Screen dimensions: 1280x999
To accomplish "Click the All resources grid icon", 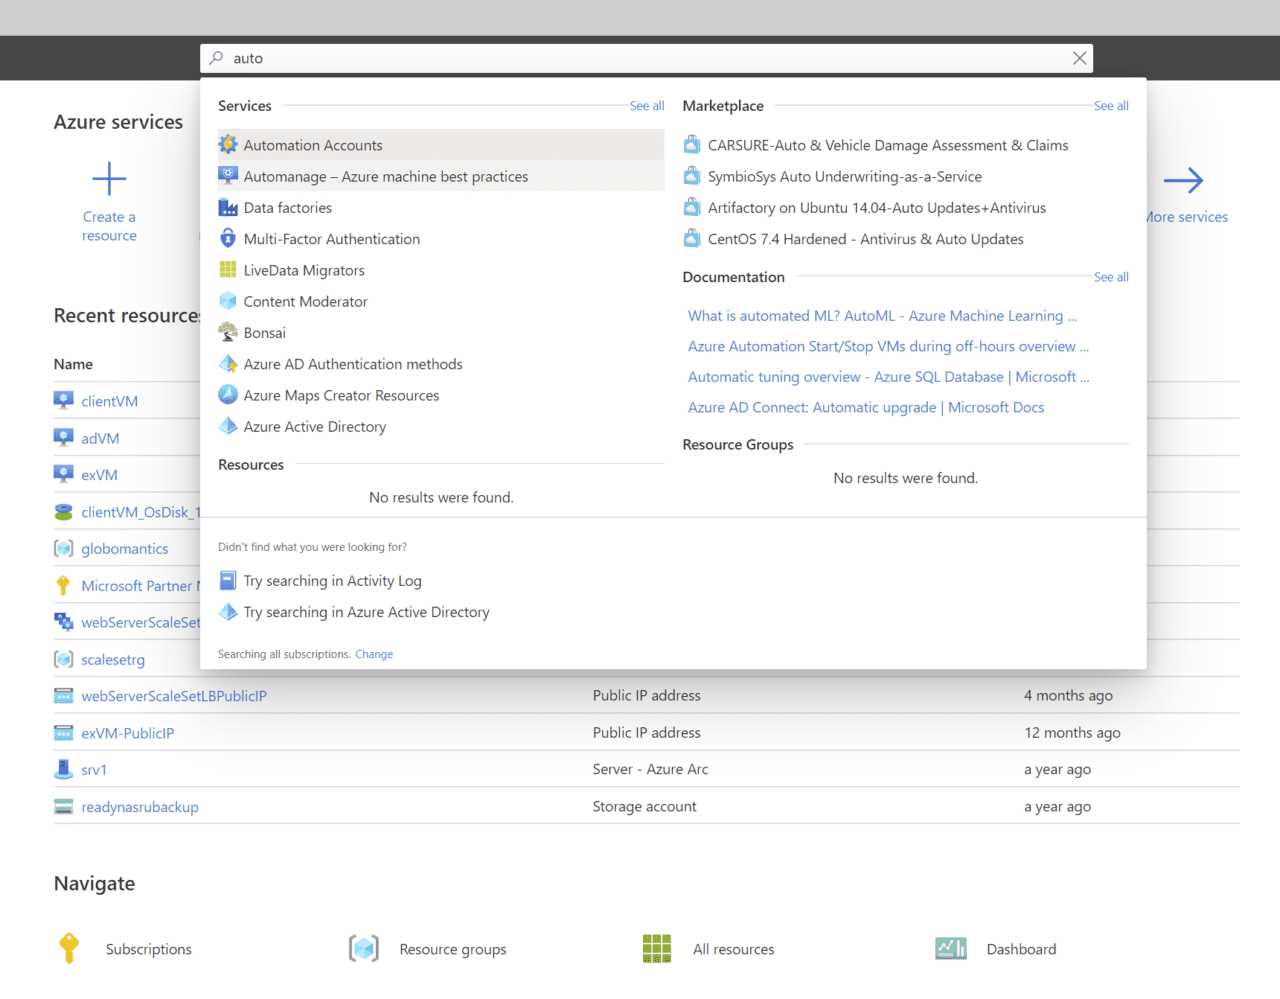I will (657, 948).
